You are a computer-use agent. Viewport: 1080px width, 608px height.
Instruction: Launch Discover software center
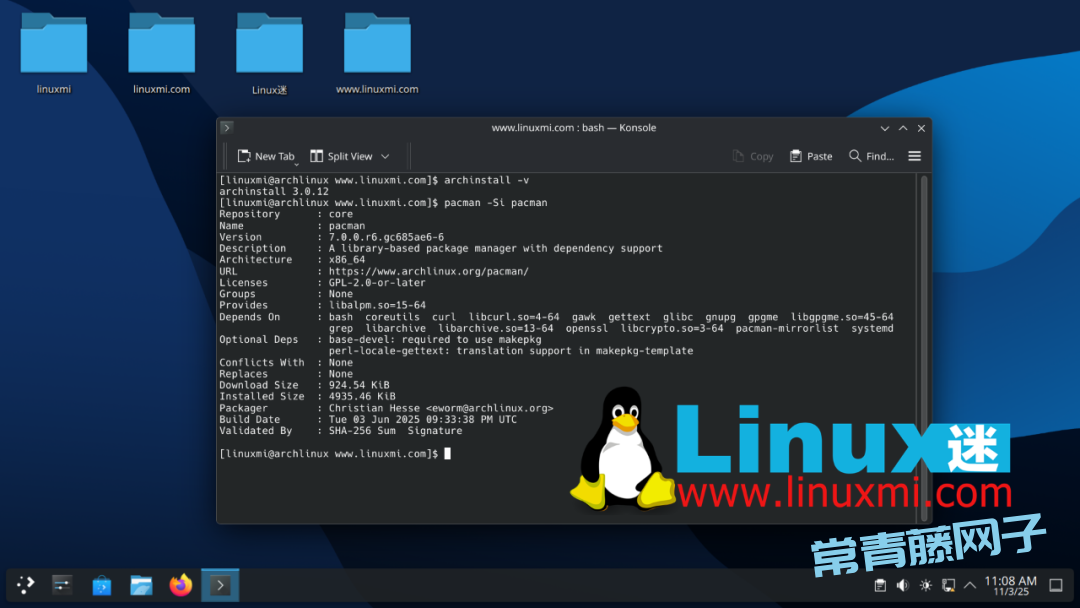[102, 585]
